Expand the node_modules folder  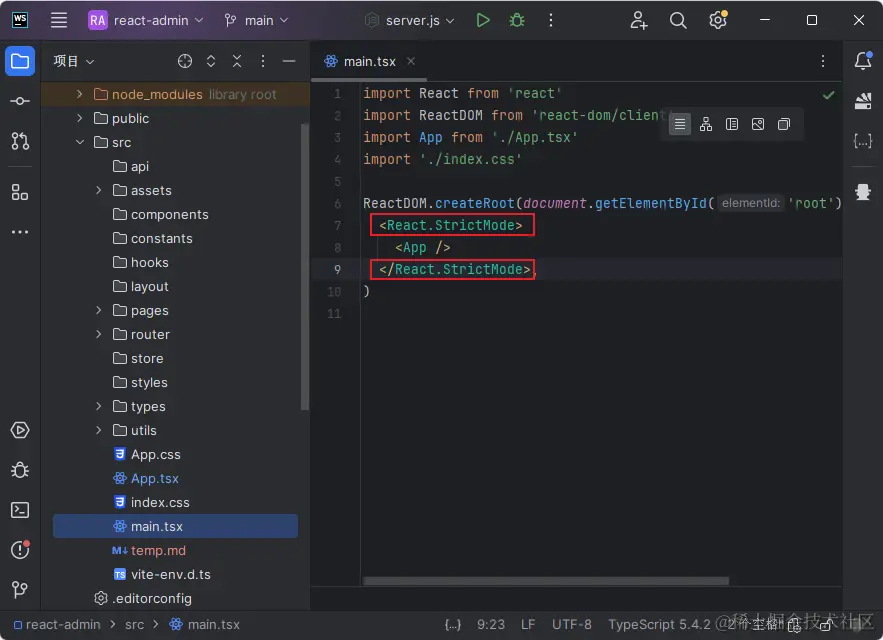click(79, 94)
